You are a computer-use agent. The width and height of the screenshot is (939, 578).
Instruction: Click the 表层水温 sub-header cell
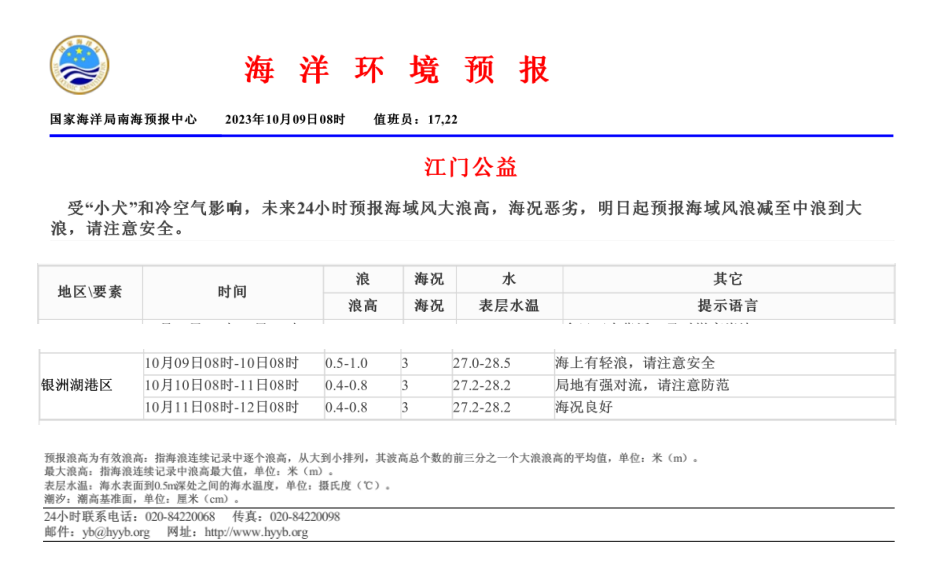point(509,306)
